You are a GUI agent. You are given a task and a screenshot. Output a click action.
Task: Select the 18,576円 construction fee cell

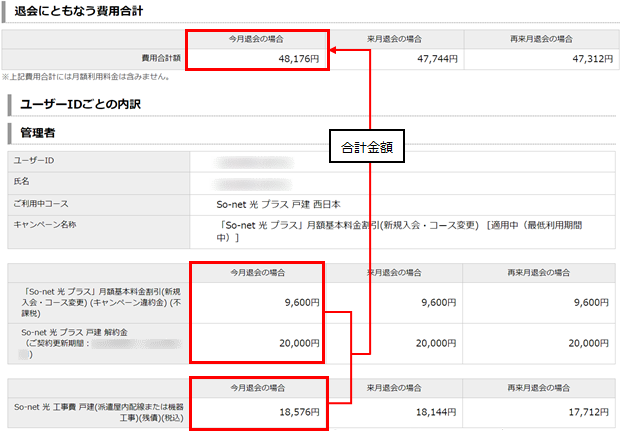pos(258,410)
